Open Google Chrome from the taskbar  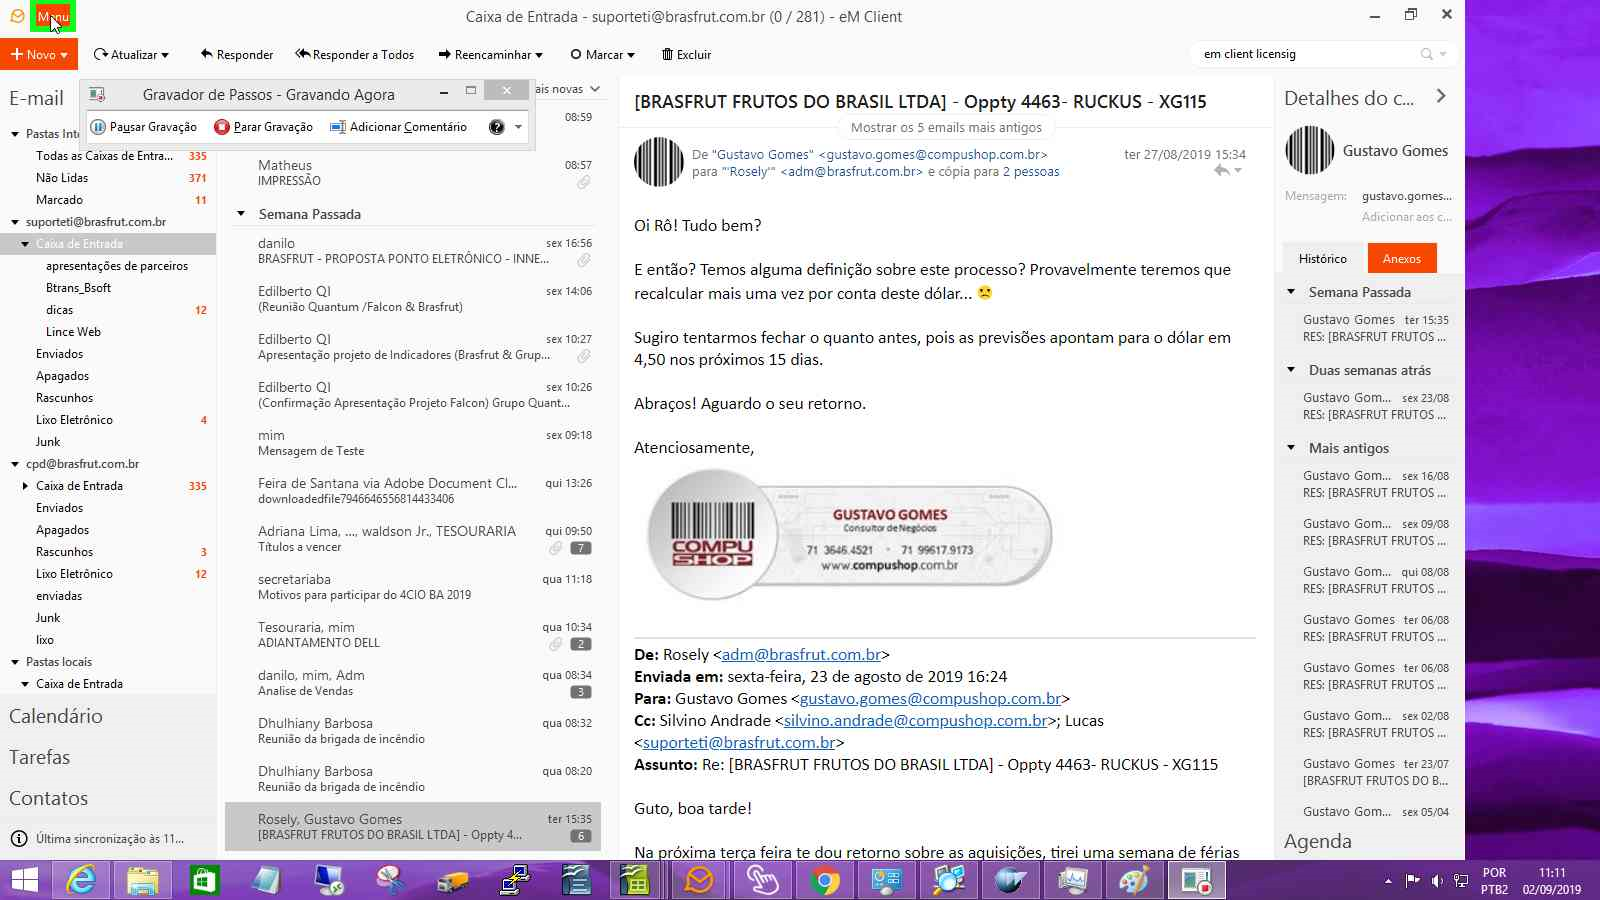click(x=824, y=880)
